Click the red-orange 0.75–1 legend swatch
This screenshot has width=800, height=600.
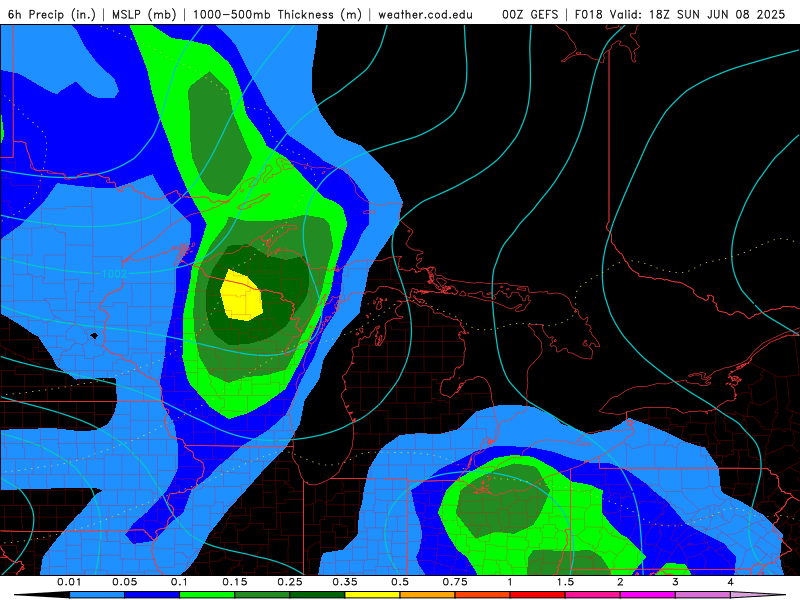pyautogui.click(x=483, y=595)
